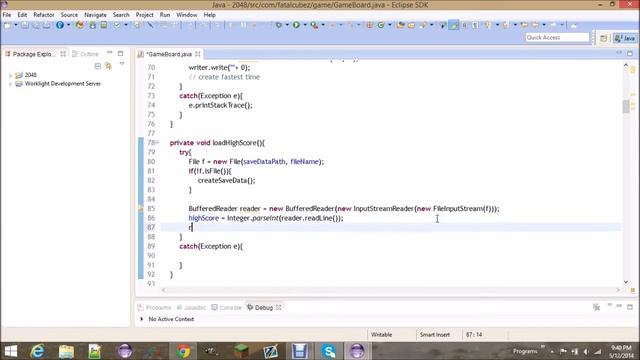Click the Quick Access search field
The image size is (640, 360).
click(557, 38)
